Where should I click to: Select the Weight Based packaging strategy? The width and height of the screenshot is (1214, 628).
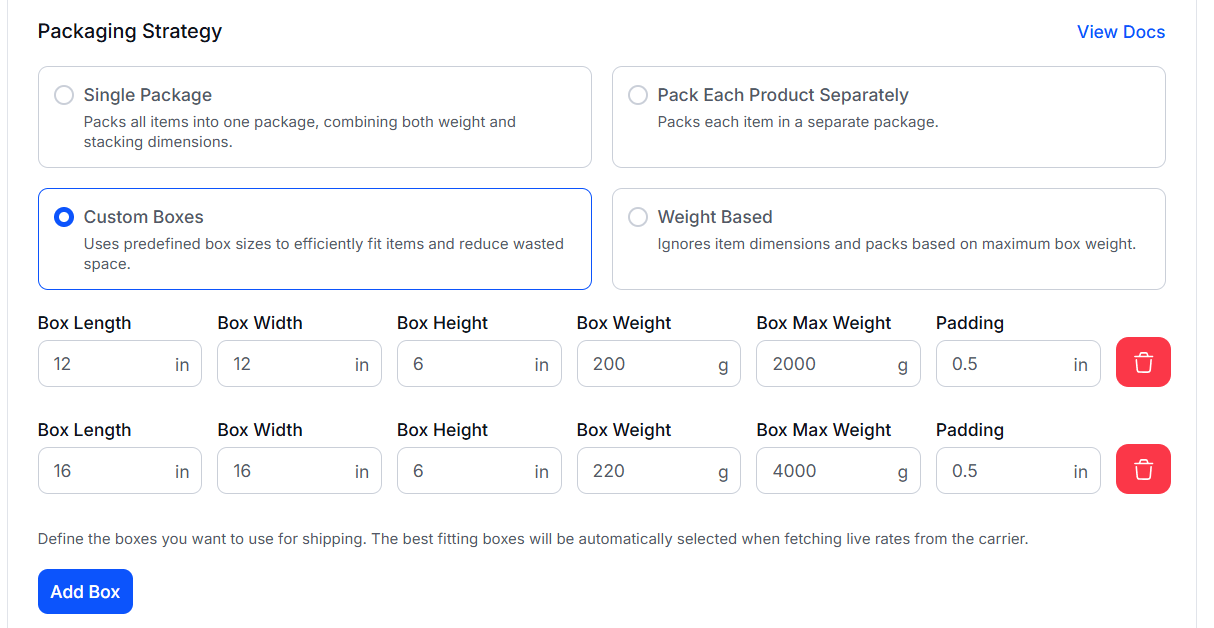coord(638,217)
